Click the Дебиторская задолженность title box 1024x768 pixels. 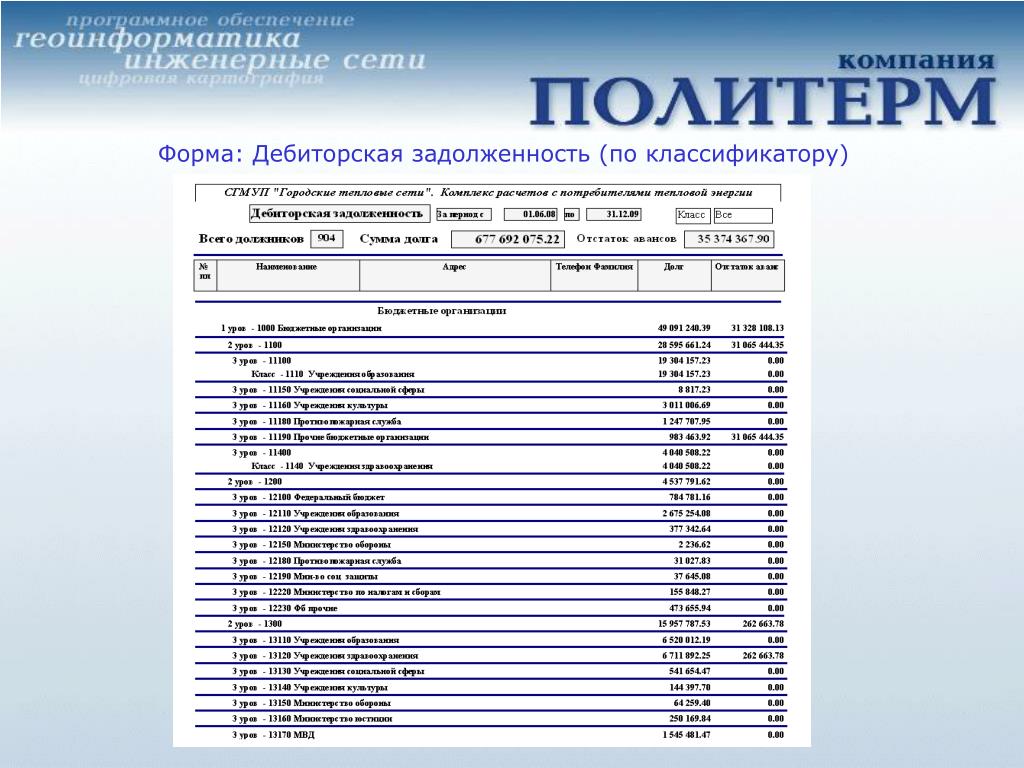(x=340, y=214)
